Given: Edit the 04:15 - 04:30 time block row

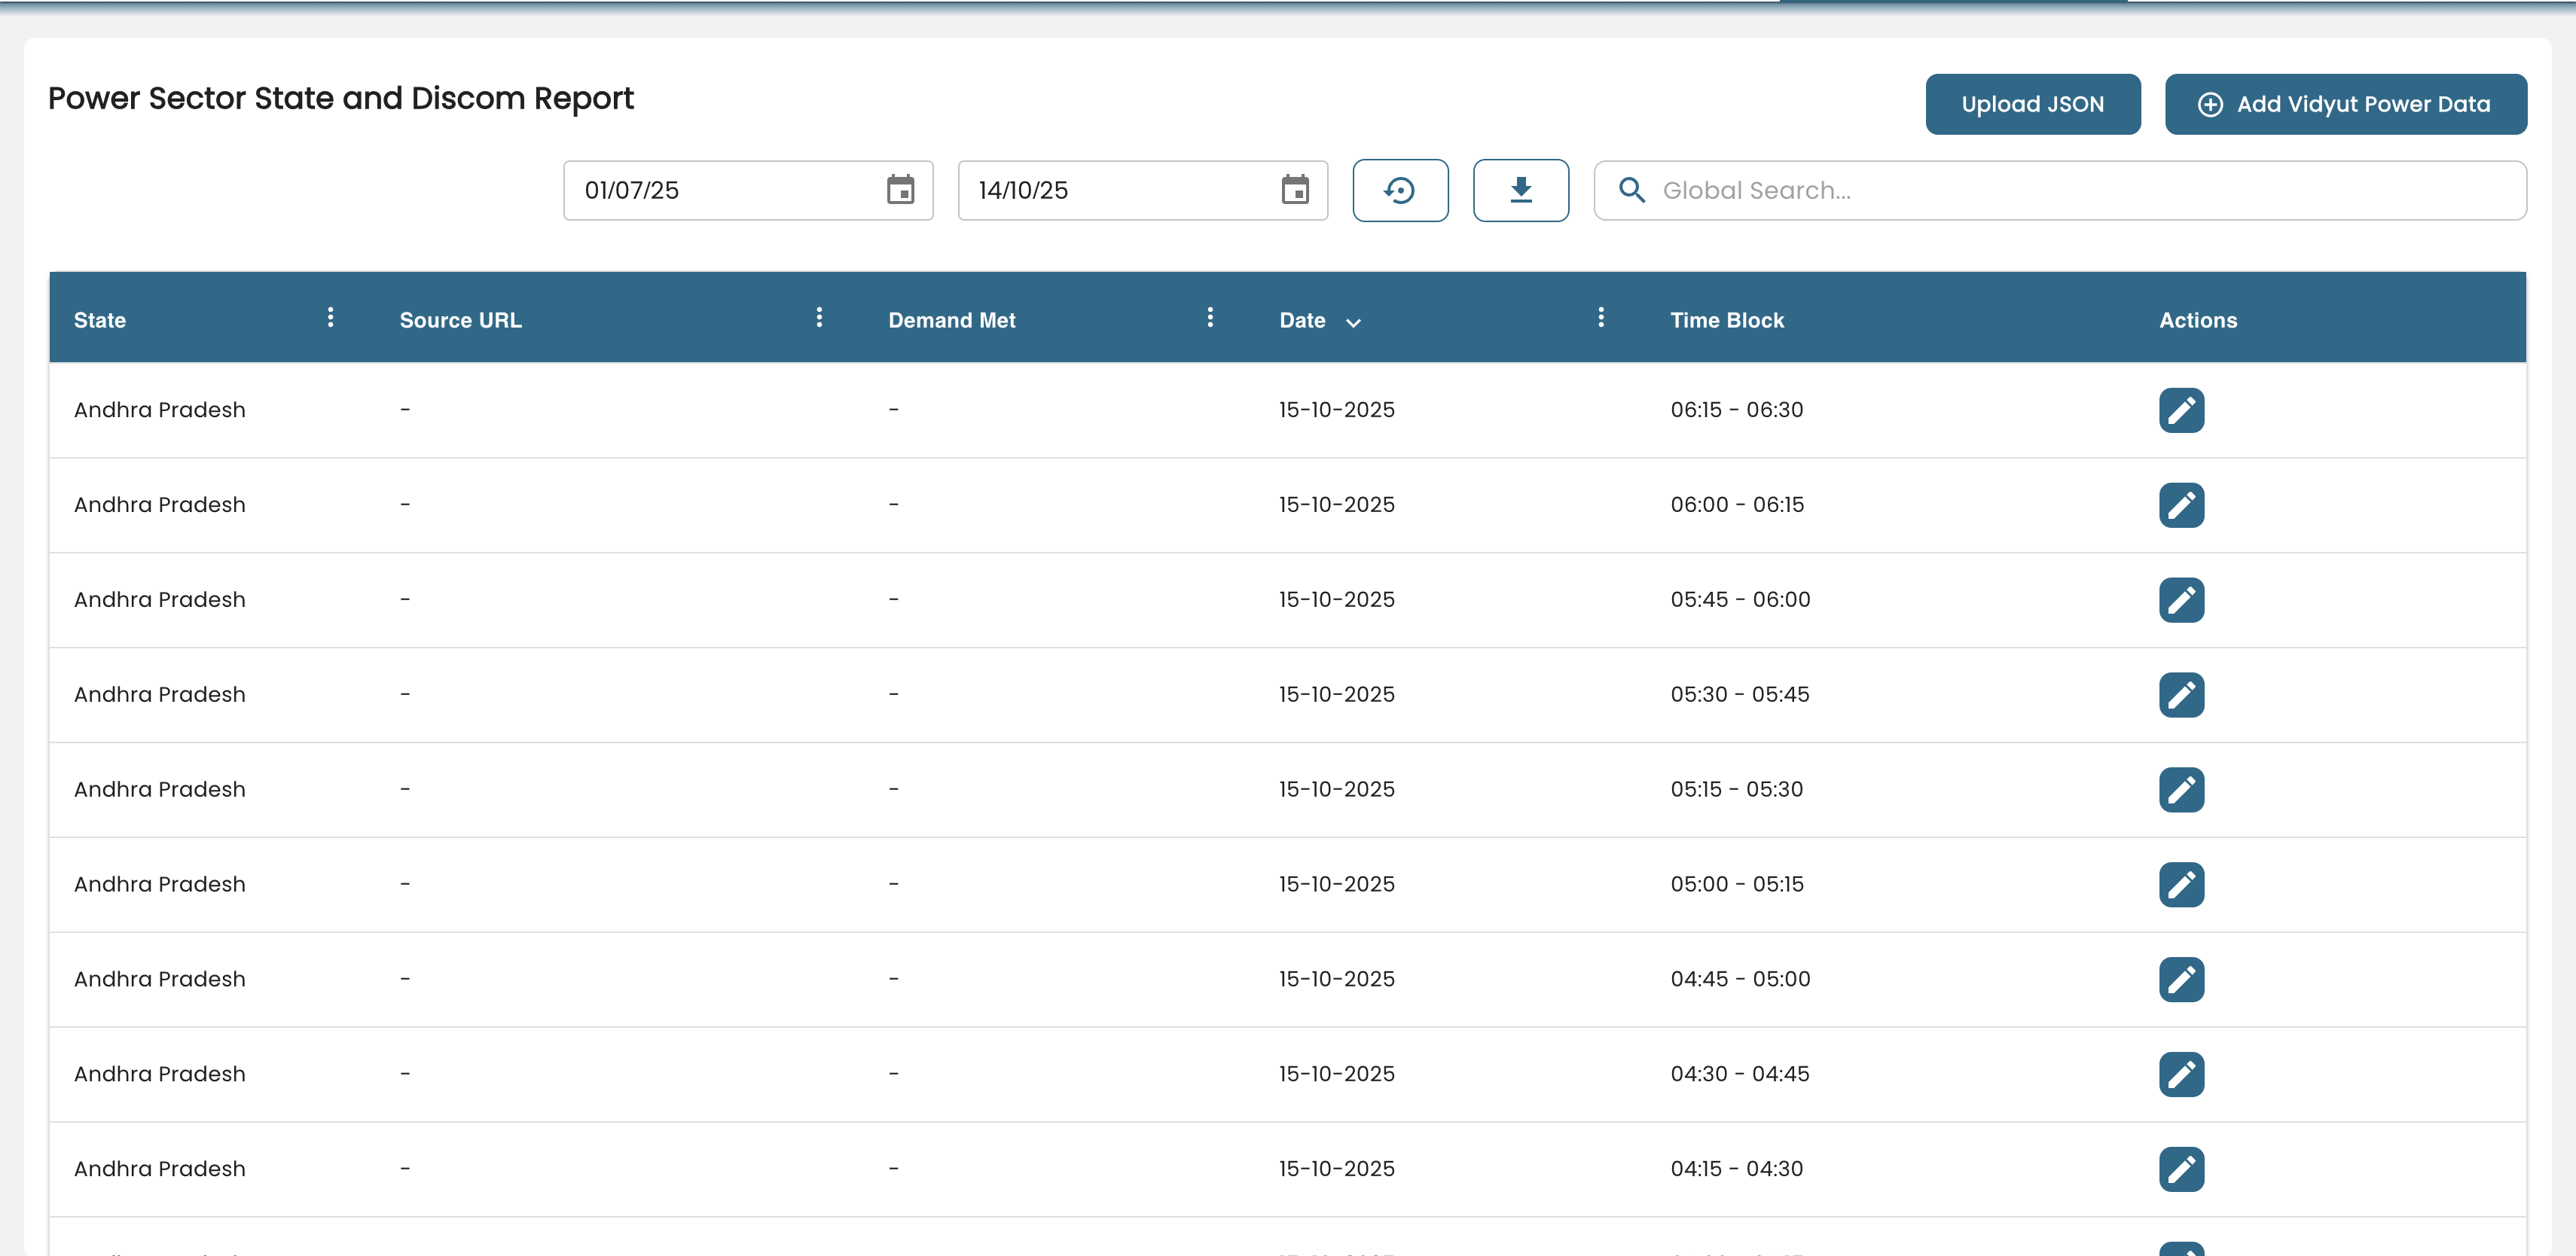Looking at the screenshot, I should point(2181,1169).
